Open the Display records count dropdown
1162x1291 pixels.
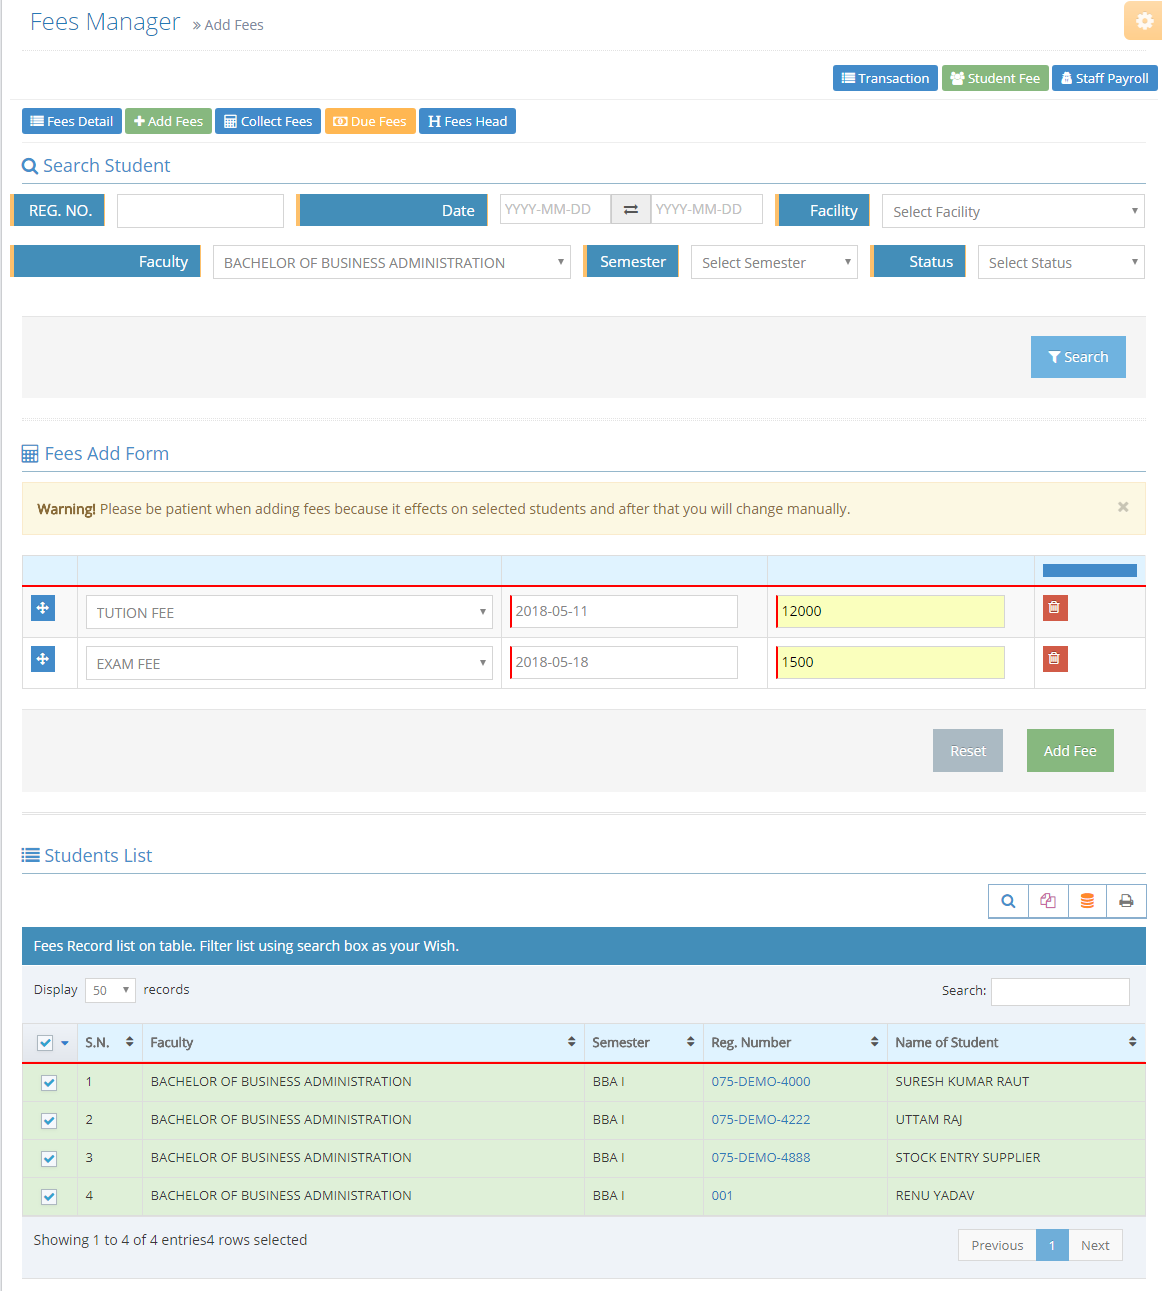(110, 990)
